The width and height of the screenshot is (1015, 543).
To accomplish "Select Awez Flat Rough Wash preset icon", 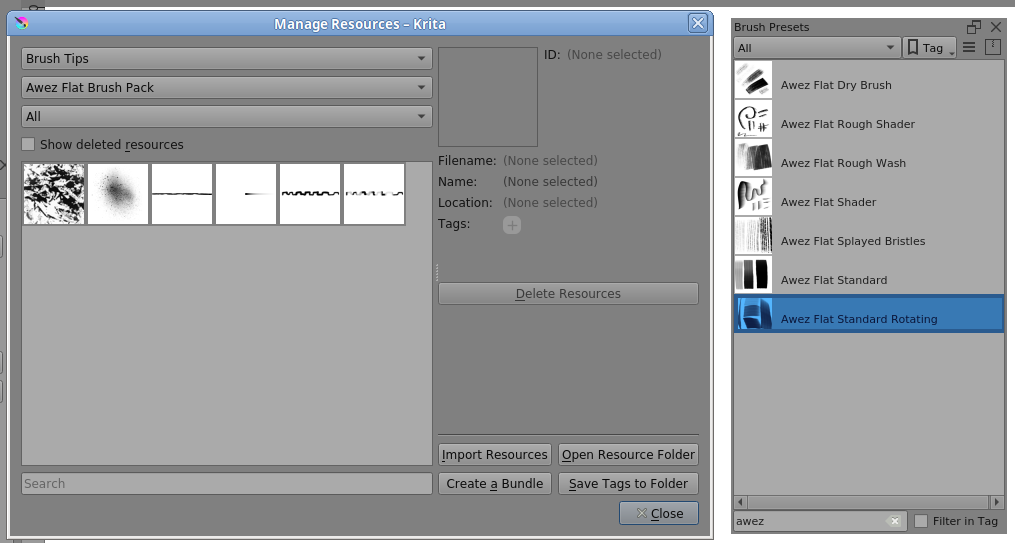I will pos(753,157).
